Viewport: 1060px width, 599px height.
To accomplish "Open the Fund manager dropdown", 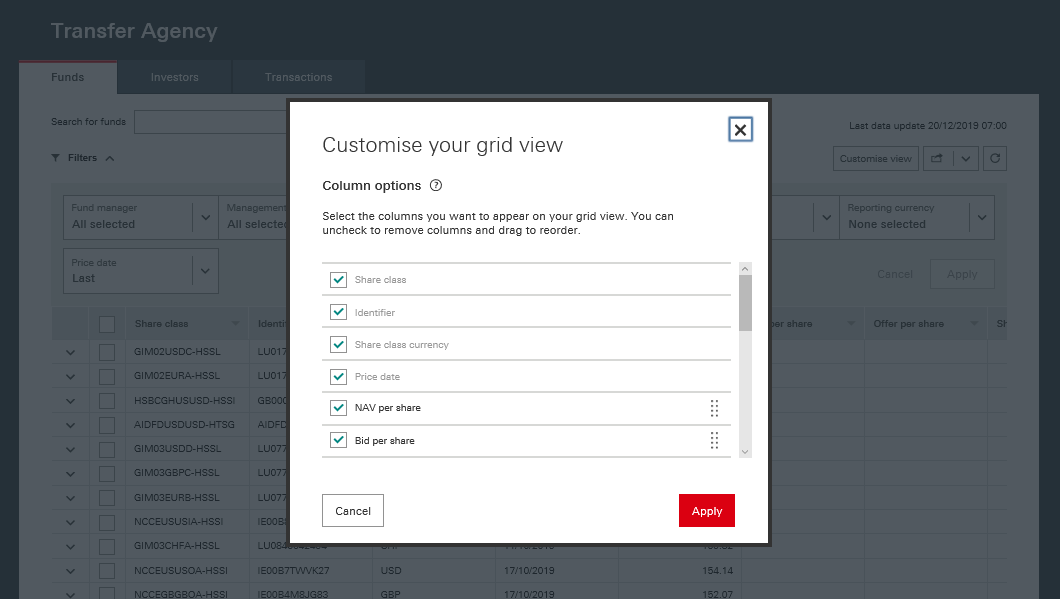I will click(206, 217).
